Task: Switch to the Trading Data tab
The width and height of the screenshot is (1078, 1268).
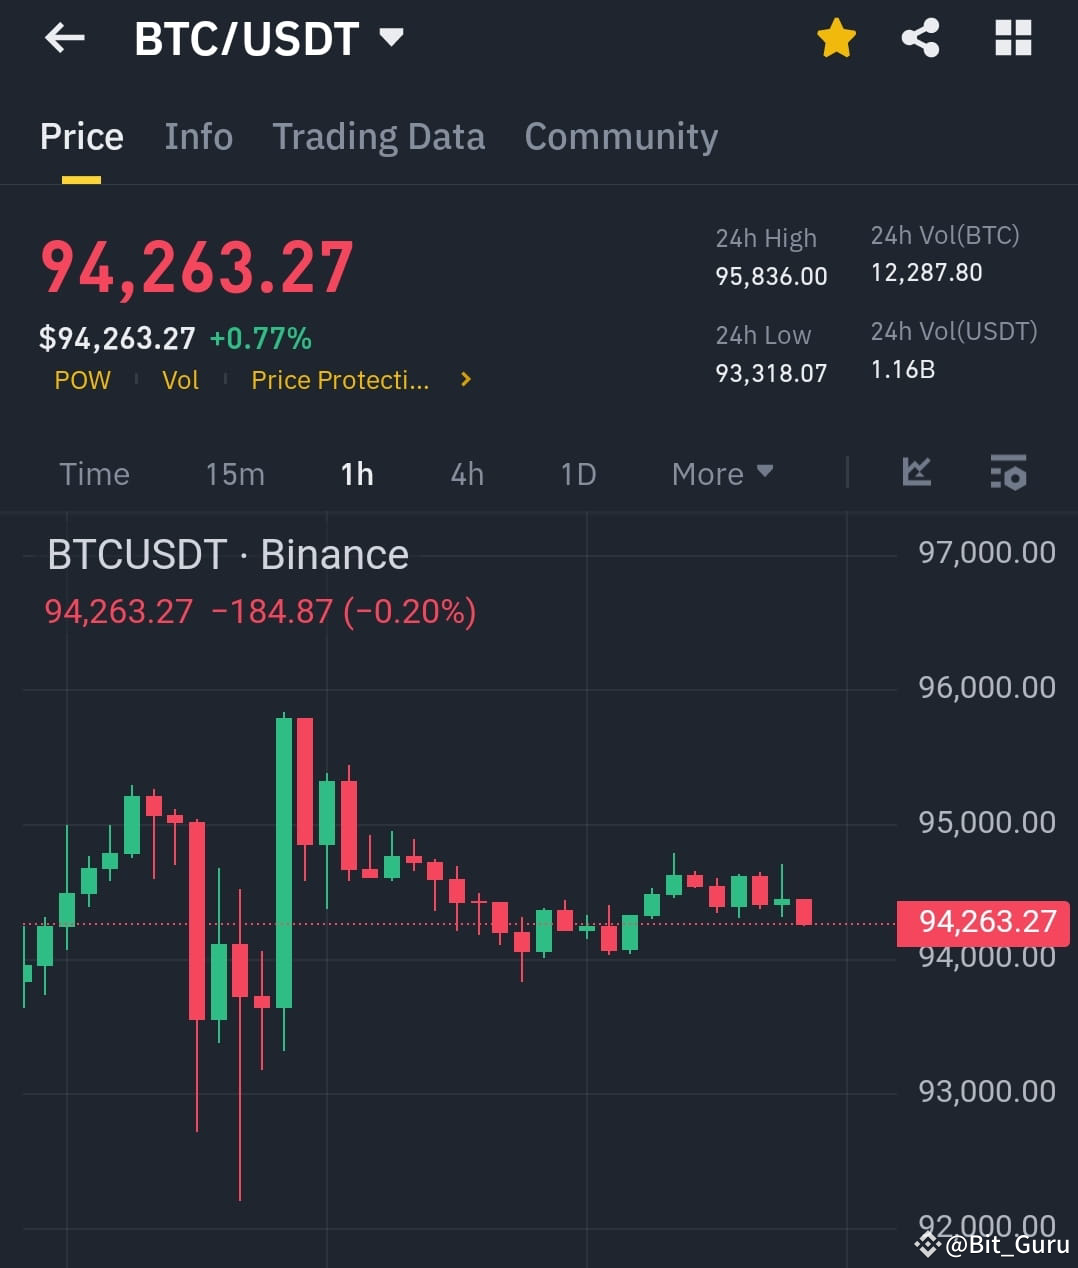Action: coord(378,137)
